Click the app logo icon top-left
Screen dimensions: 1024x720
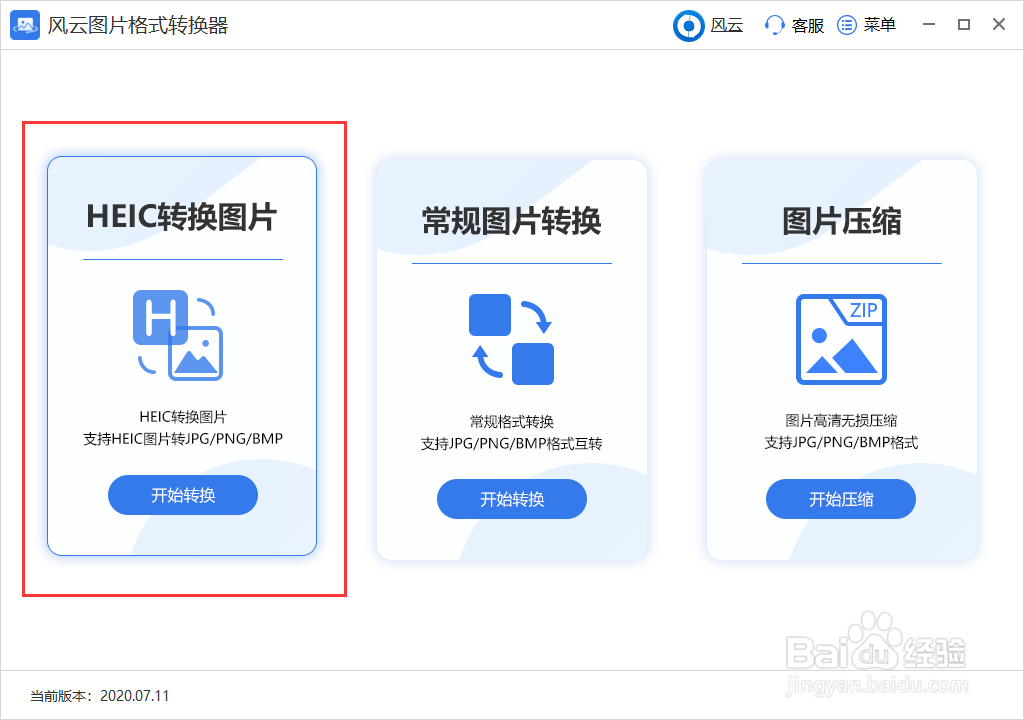click(x=27, y=24)
